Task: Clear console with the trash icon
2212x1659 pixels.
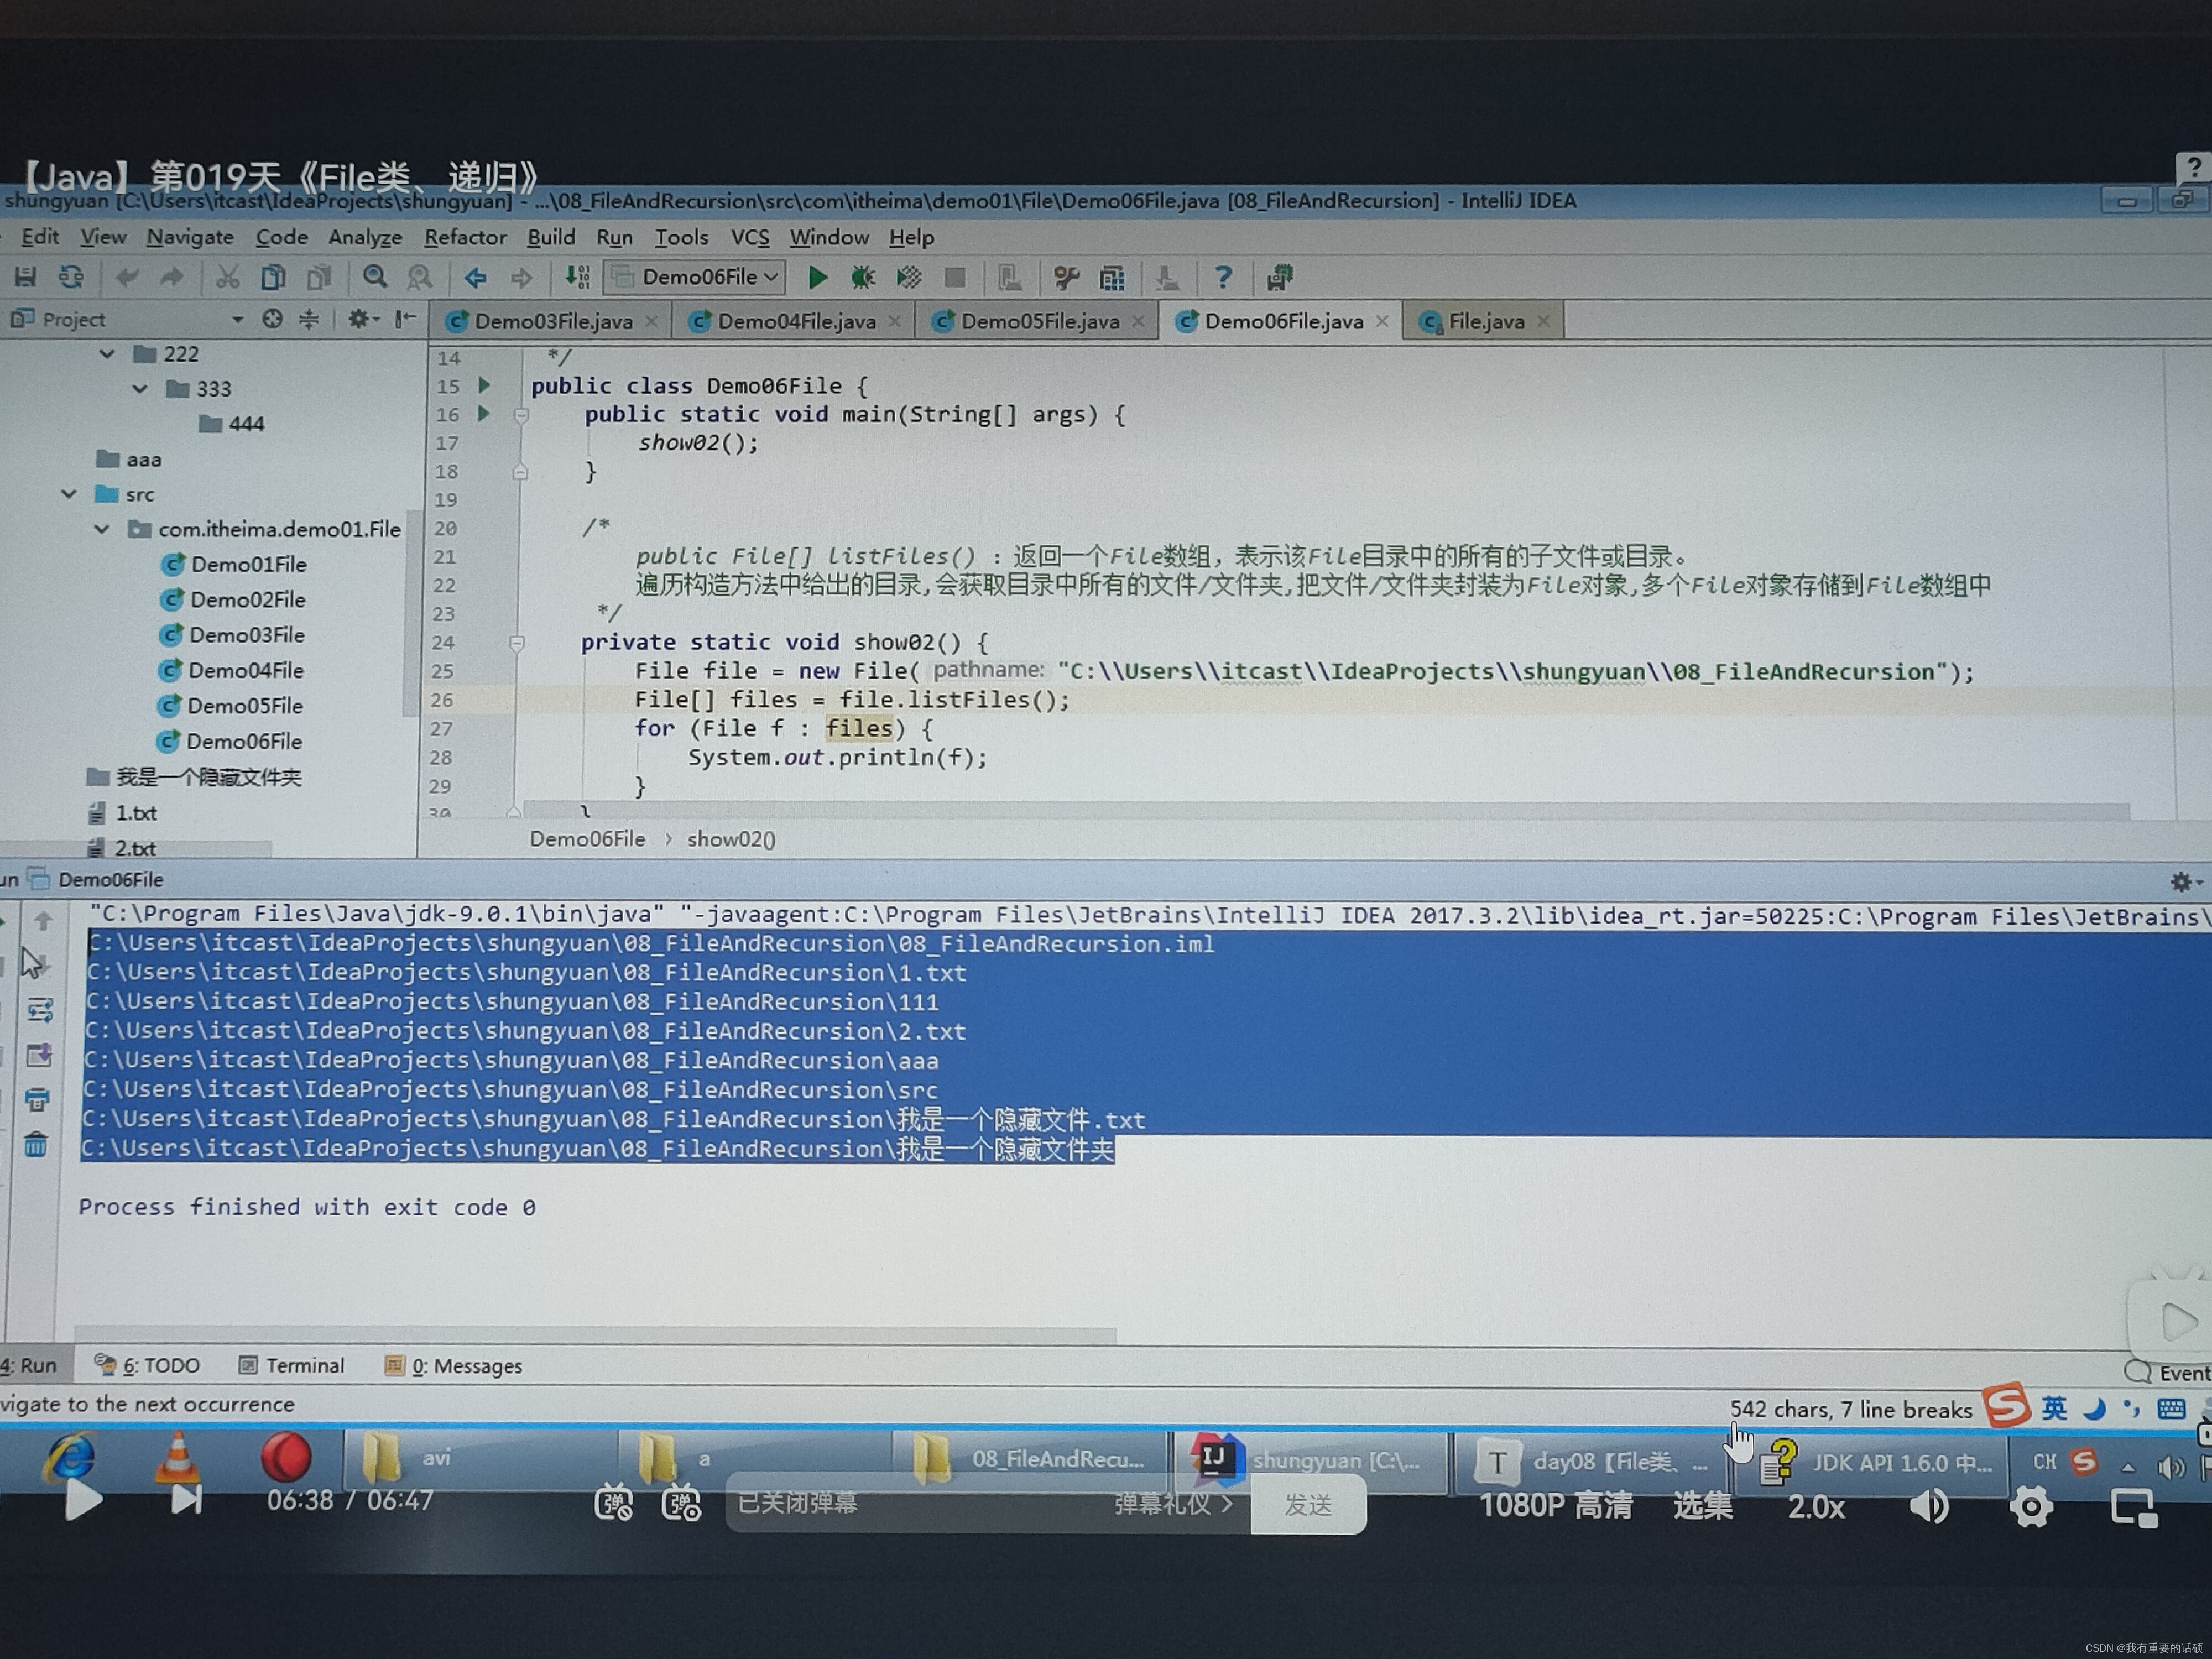Action: [36, 1144]
